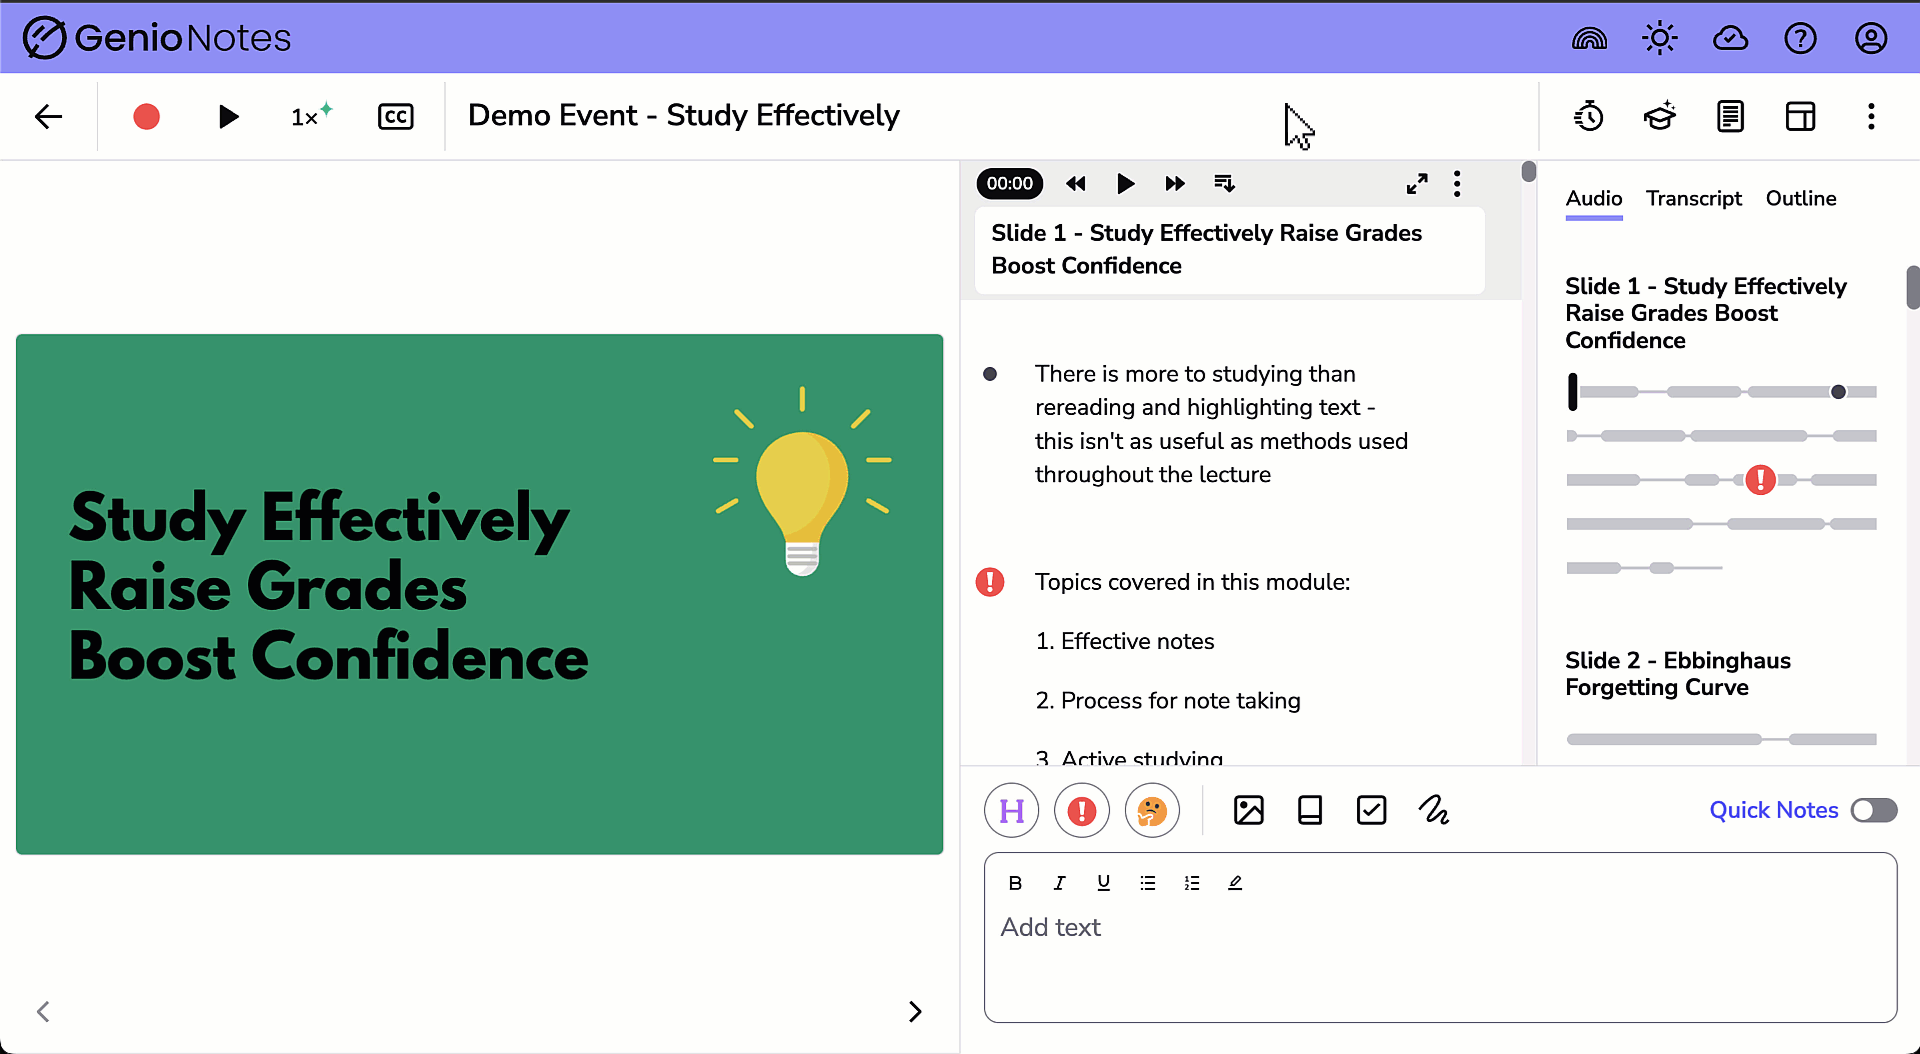Play the event audio from toolbar
Image resolution: width=1920 pixels, height=1054 pixels.
pyautogui.click(x=229, y=117)
